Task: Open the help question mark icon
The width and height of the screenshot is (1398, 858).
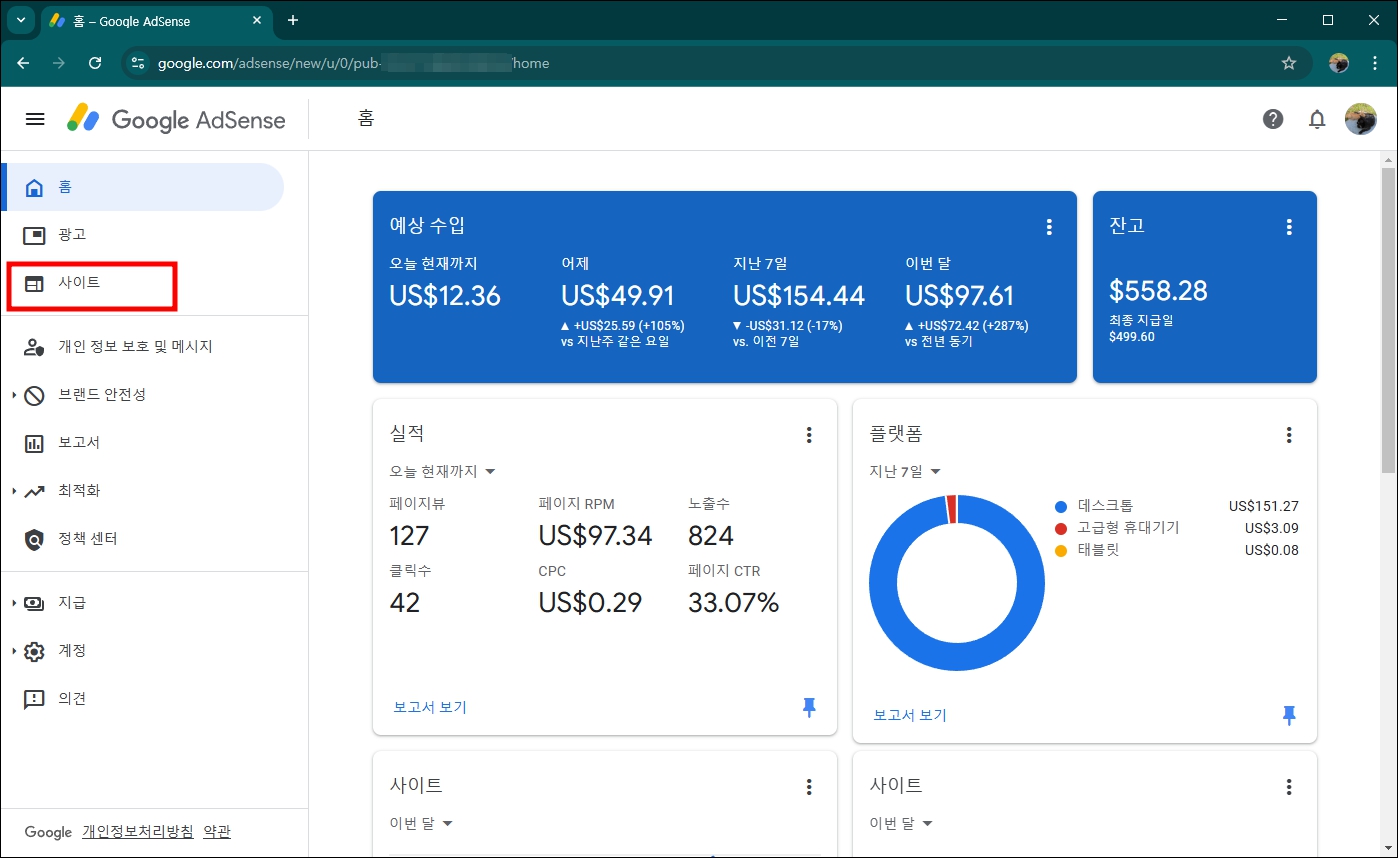Action: pos(1273,120)
